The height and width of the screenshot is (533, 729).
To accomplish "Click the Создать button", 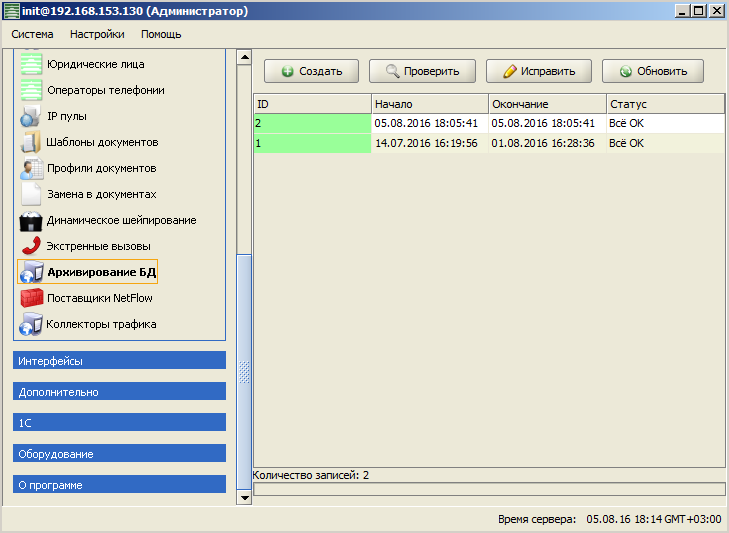I will click(x=311, y=71).
